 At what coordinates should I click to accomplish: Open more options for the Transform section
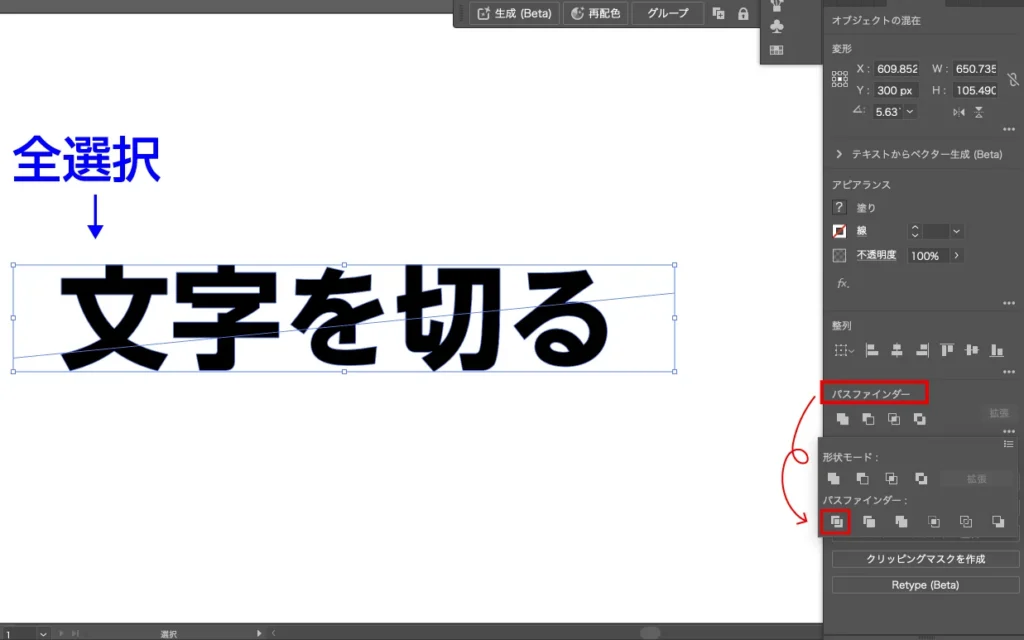pos(1008,130)
